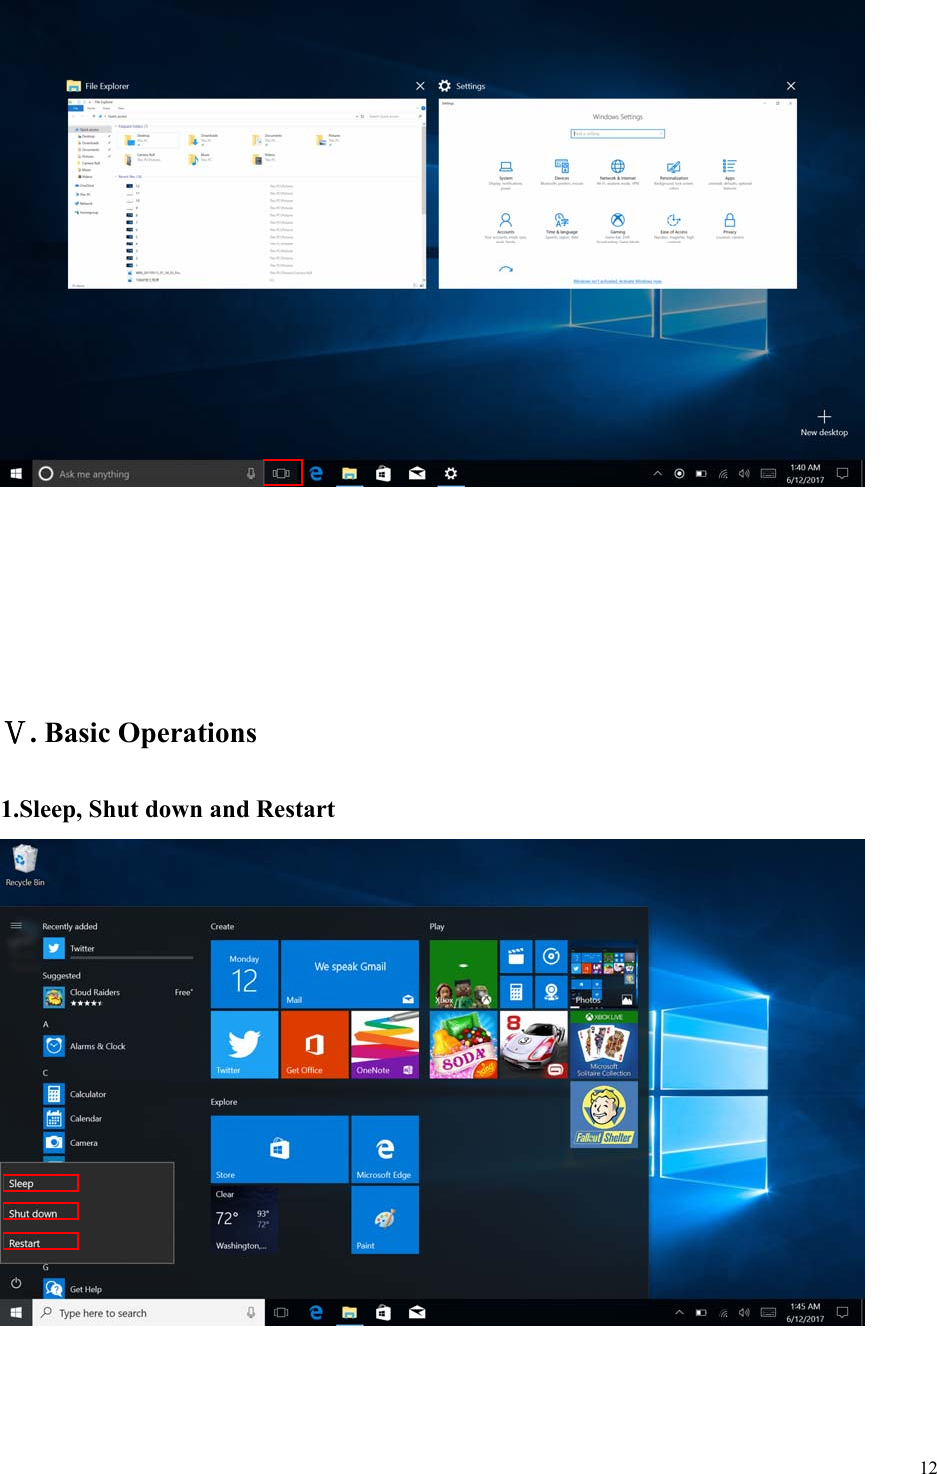Click New desktop plus button

(x=824, y=423)
